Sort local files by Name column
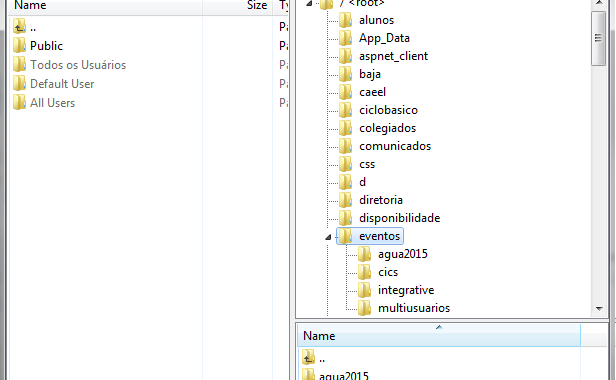 (105, 6)
